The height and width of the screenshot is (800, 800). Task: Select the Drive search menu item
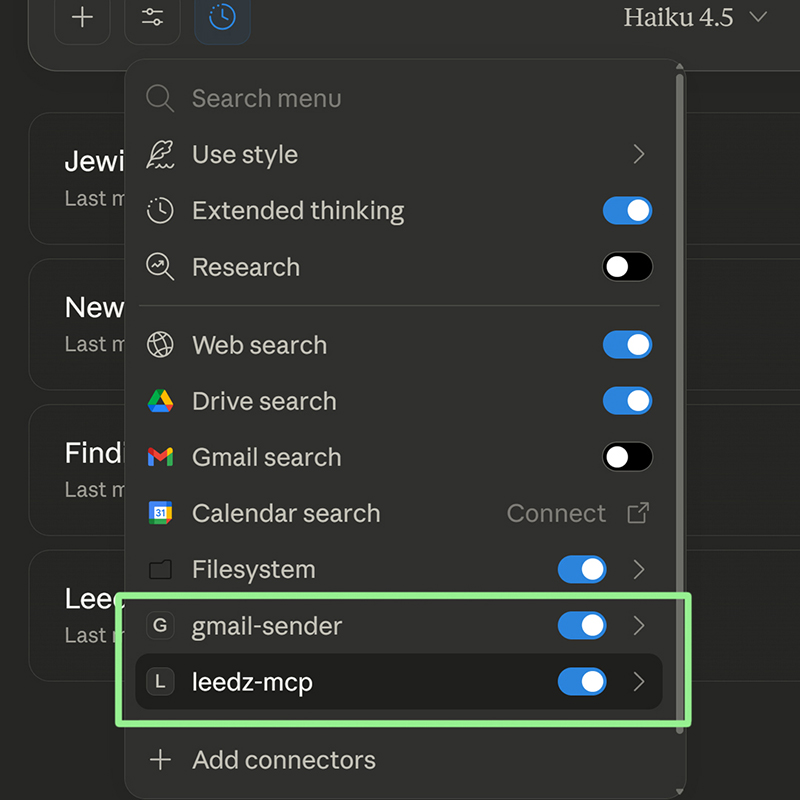[264, 402]
